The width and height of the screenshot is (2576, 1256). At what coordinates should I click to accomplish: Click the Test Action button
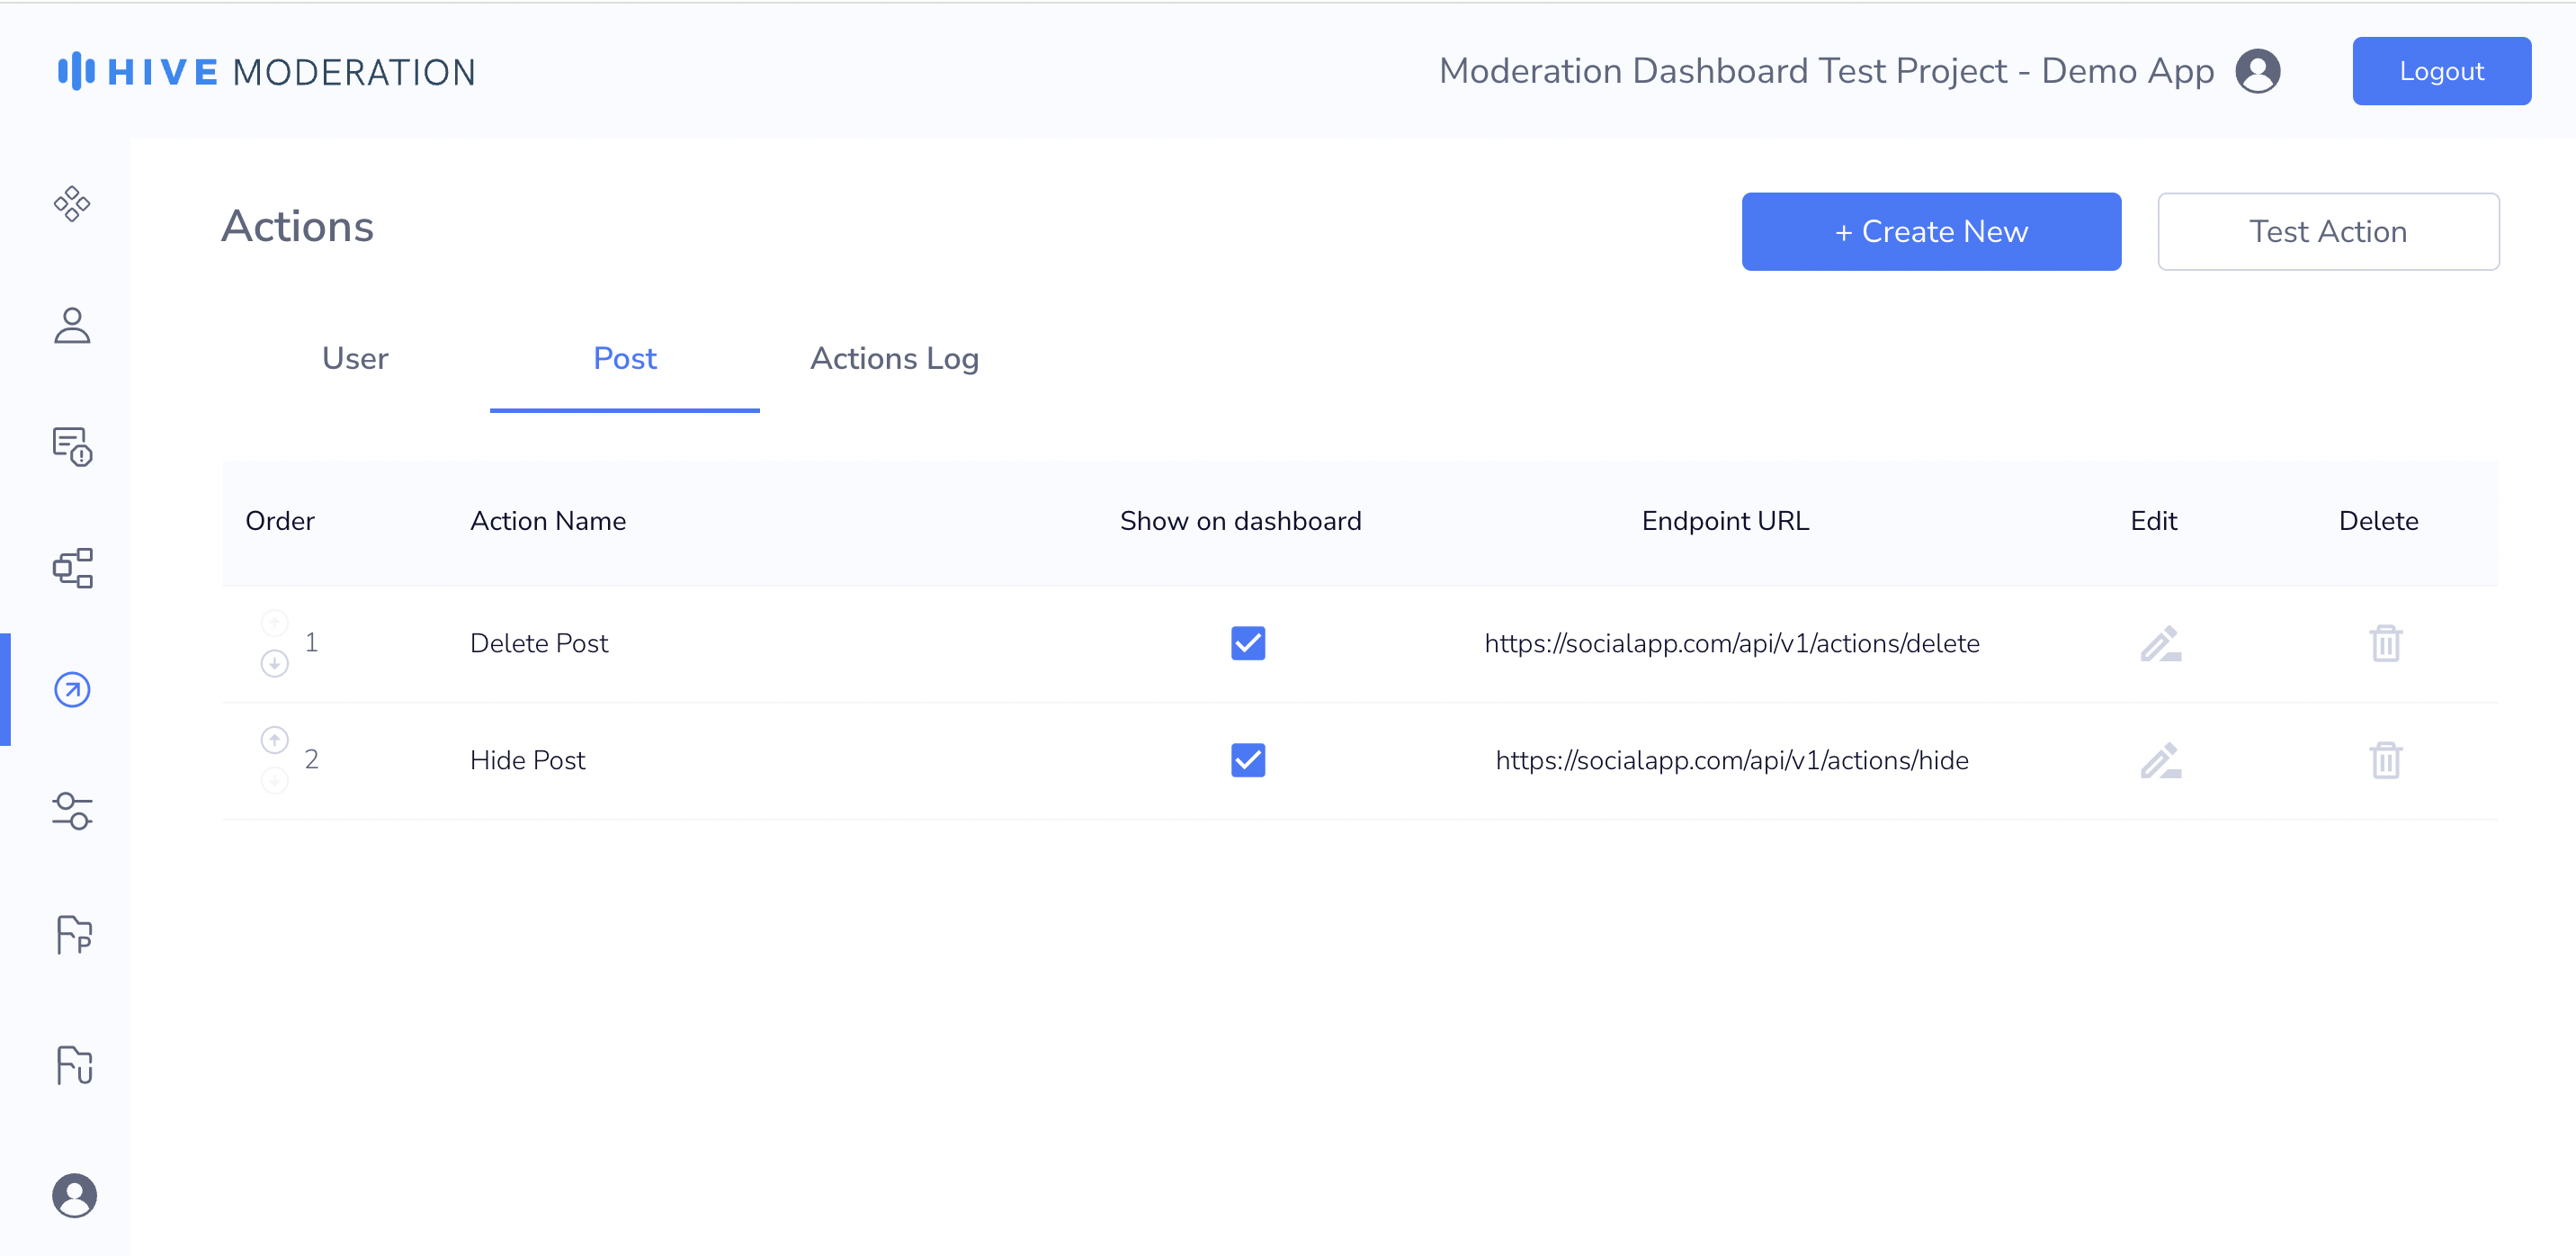pos(2327,232)
